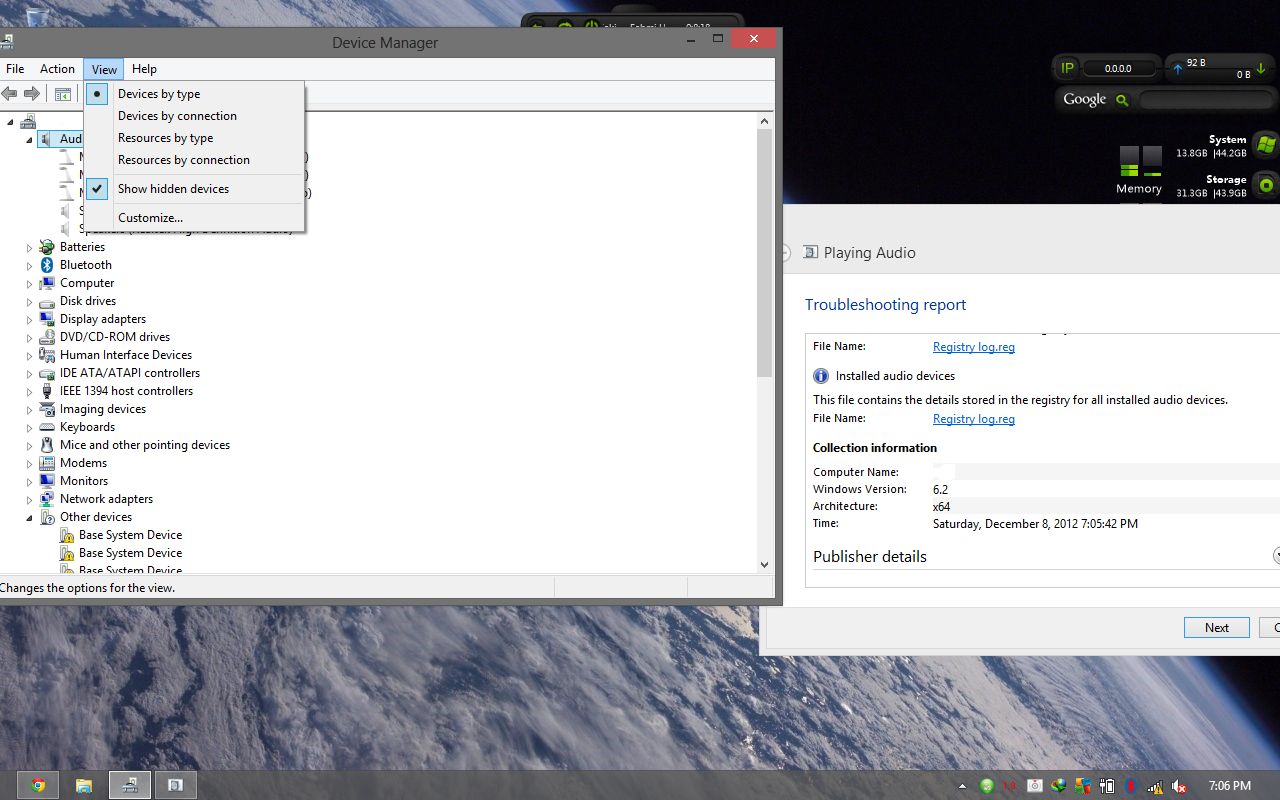
Task: Open Registry log.reg link under installed audio devices
Action: (973, 419)
